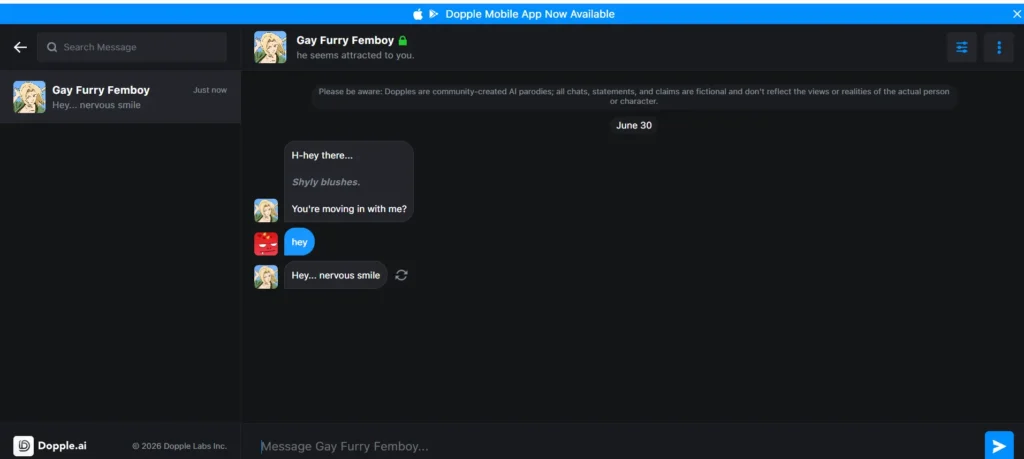The width and height of the screenshot is (1024, 459).
Task: Click the 'You're moving in with me?' text
Action: pyautogui.click(x=349, y=209)
